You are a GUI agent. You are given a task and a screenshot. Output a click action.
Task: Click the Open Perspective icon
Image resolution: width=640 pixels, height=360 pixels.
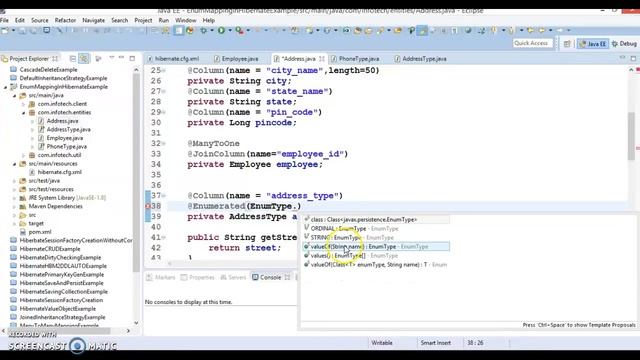click(567, 44)
